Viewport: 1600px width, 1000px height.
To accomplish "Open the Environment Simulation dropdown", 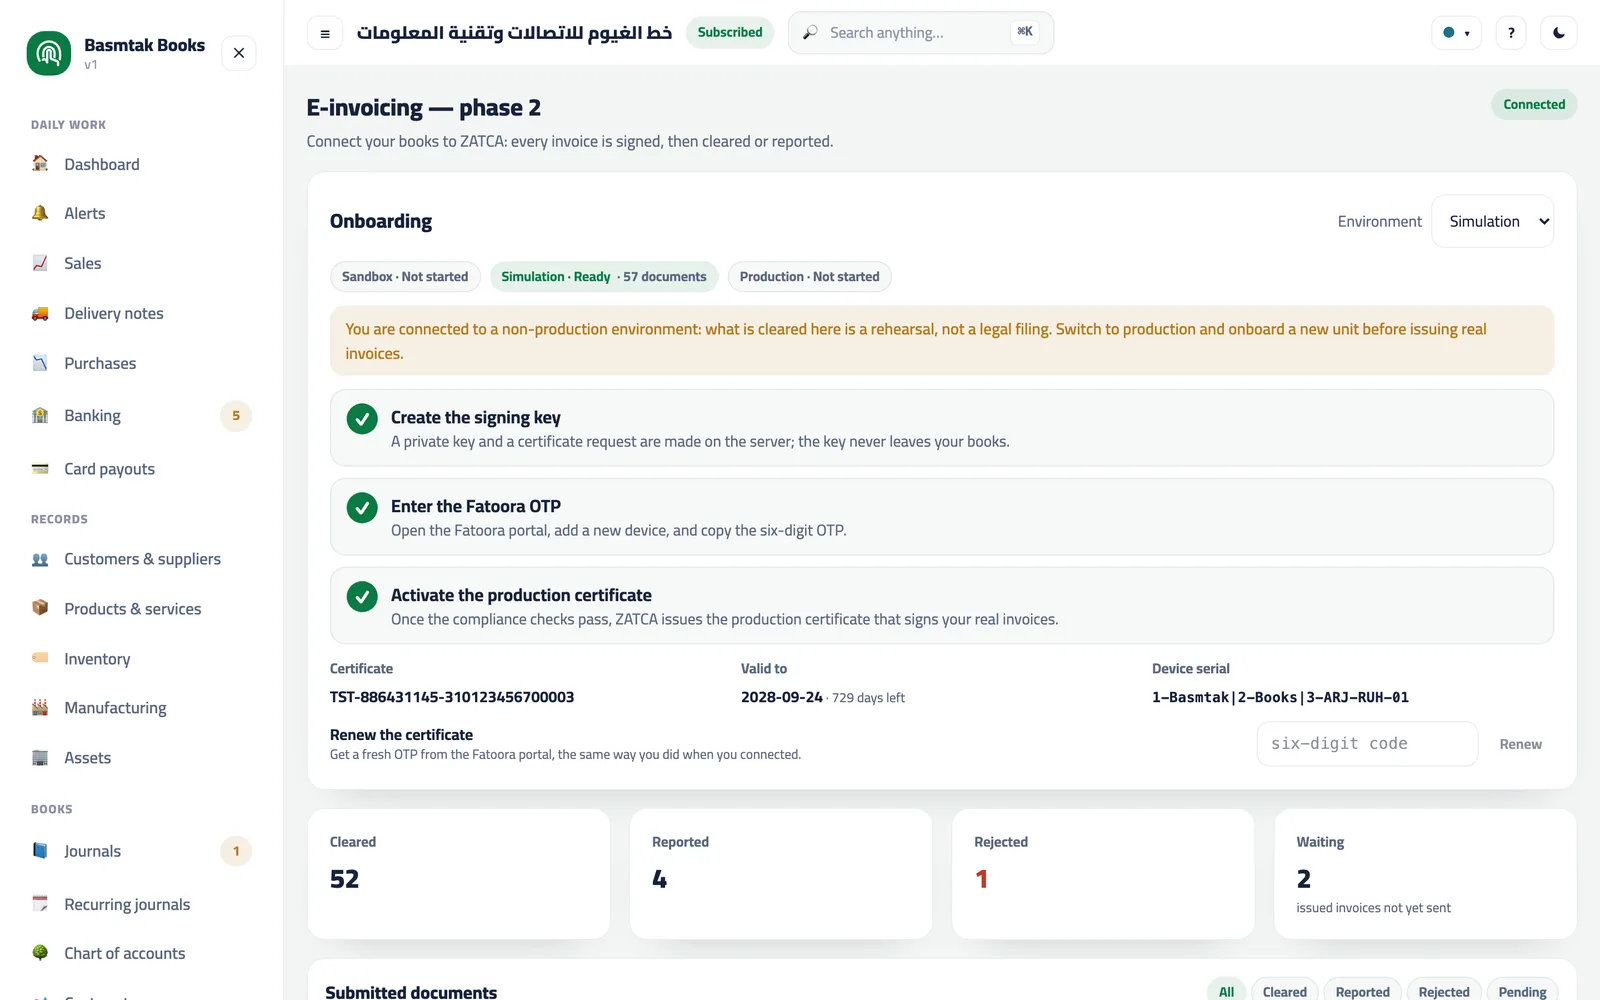I will [x=1493, y=221].
